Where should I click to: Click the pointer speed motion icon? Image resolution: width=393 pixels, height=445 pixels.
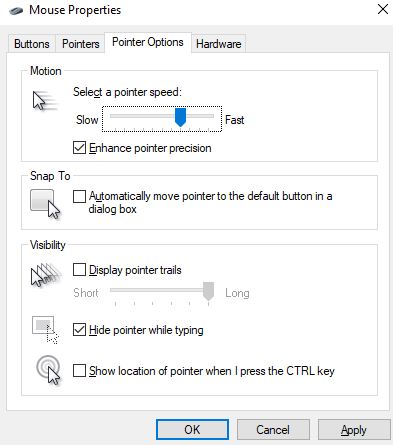pos(45,101)
